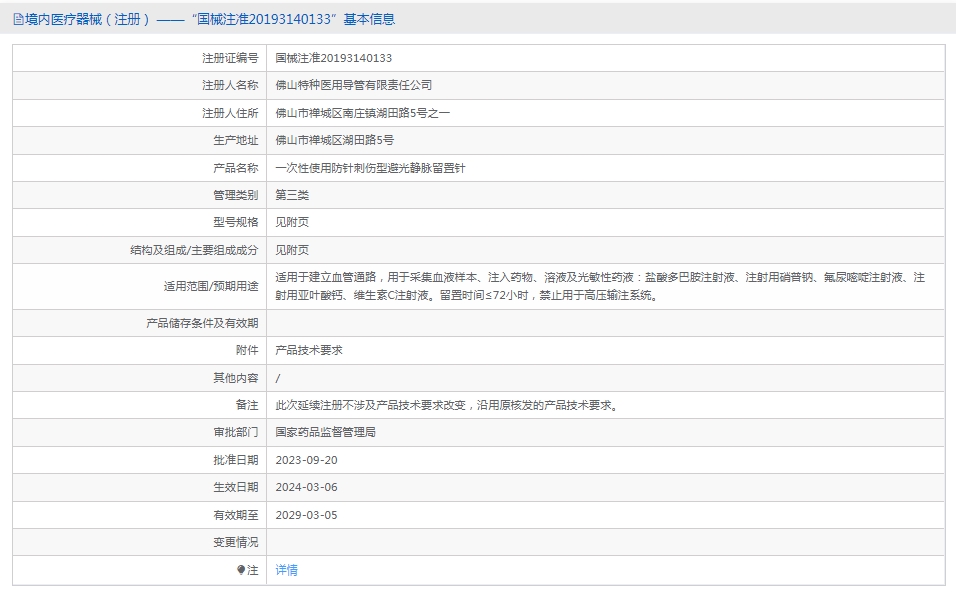Click the 审批部门 value 国家药品监督管理局
The image size is (956, 592).
(x=326, y=432)
